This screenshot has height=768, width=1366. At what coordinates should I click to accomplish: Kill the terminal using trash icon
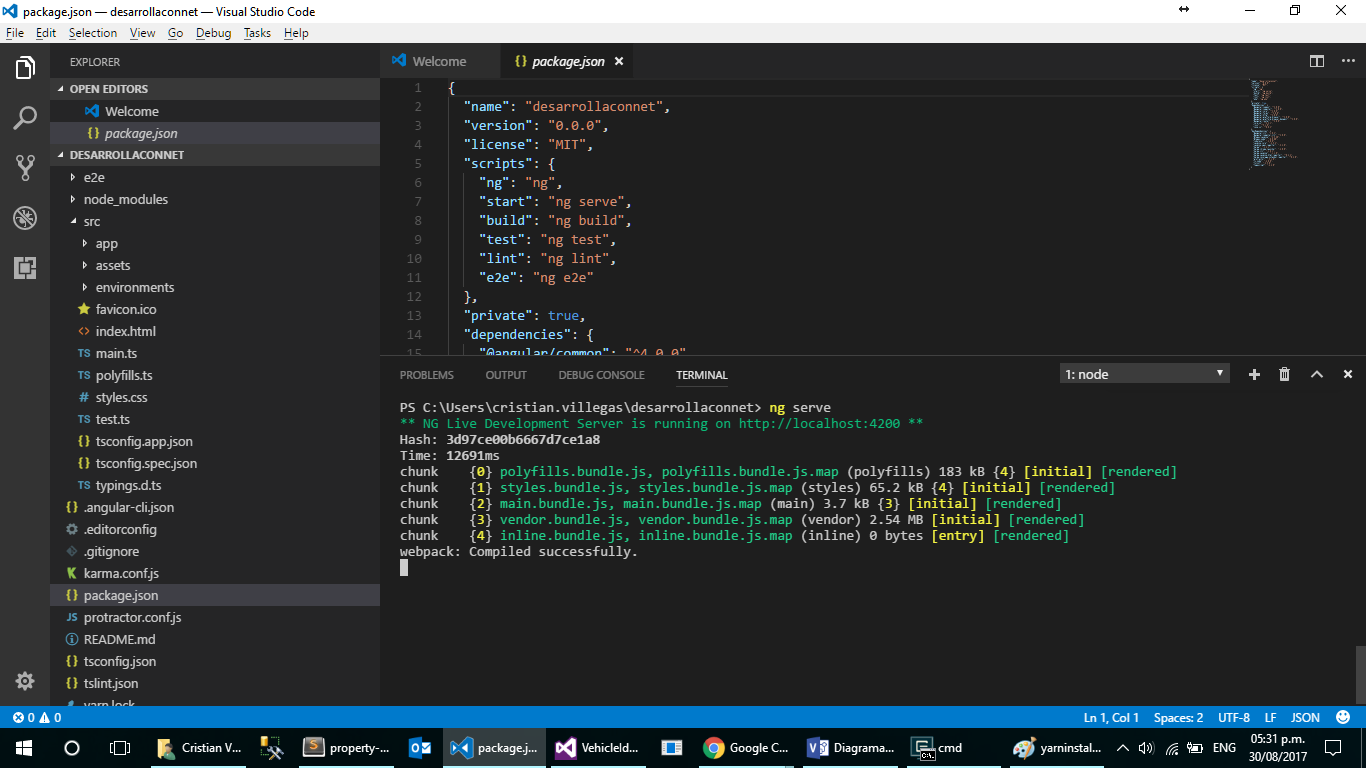[x=1285, y=374]
